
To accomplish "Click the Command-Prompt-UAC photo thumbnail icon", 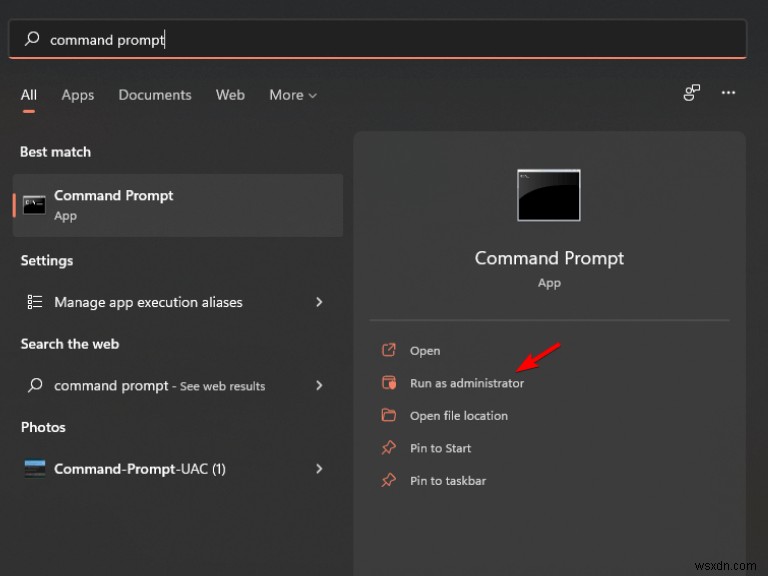I will pyautogui.click(x=35, y=468).
